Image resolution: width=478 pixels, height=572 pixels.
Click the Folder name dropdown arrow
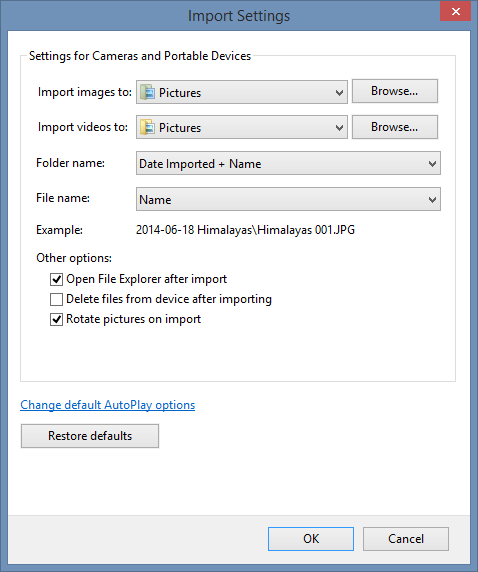point(432,164)
